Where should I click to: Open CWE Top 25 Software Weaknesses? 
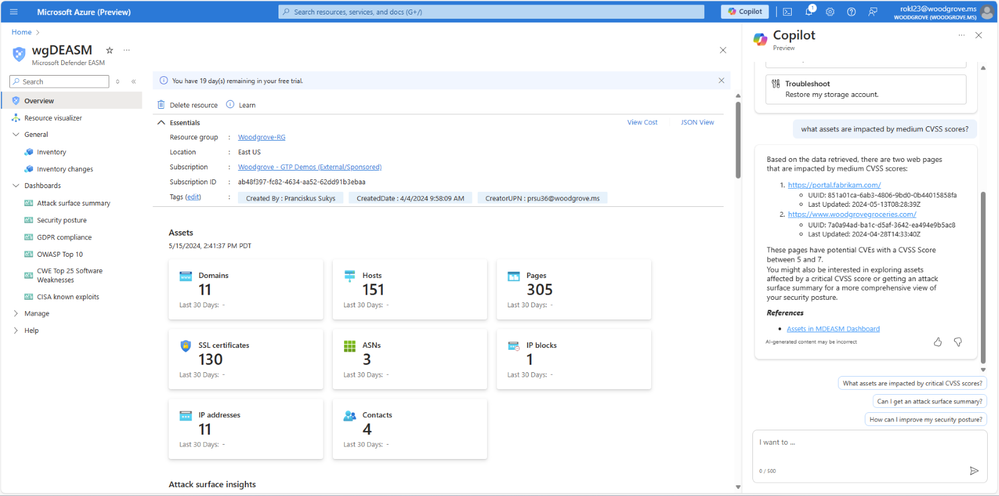coord(71,275)
